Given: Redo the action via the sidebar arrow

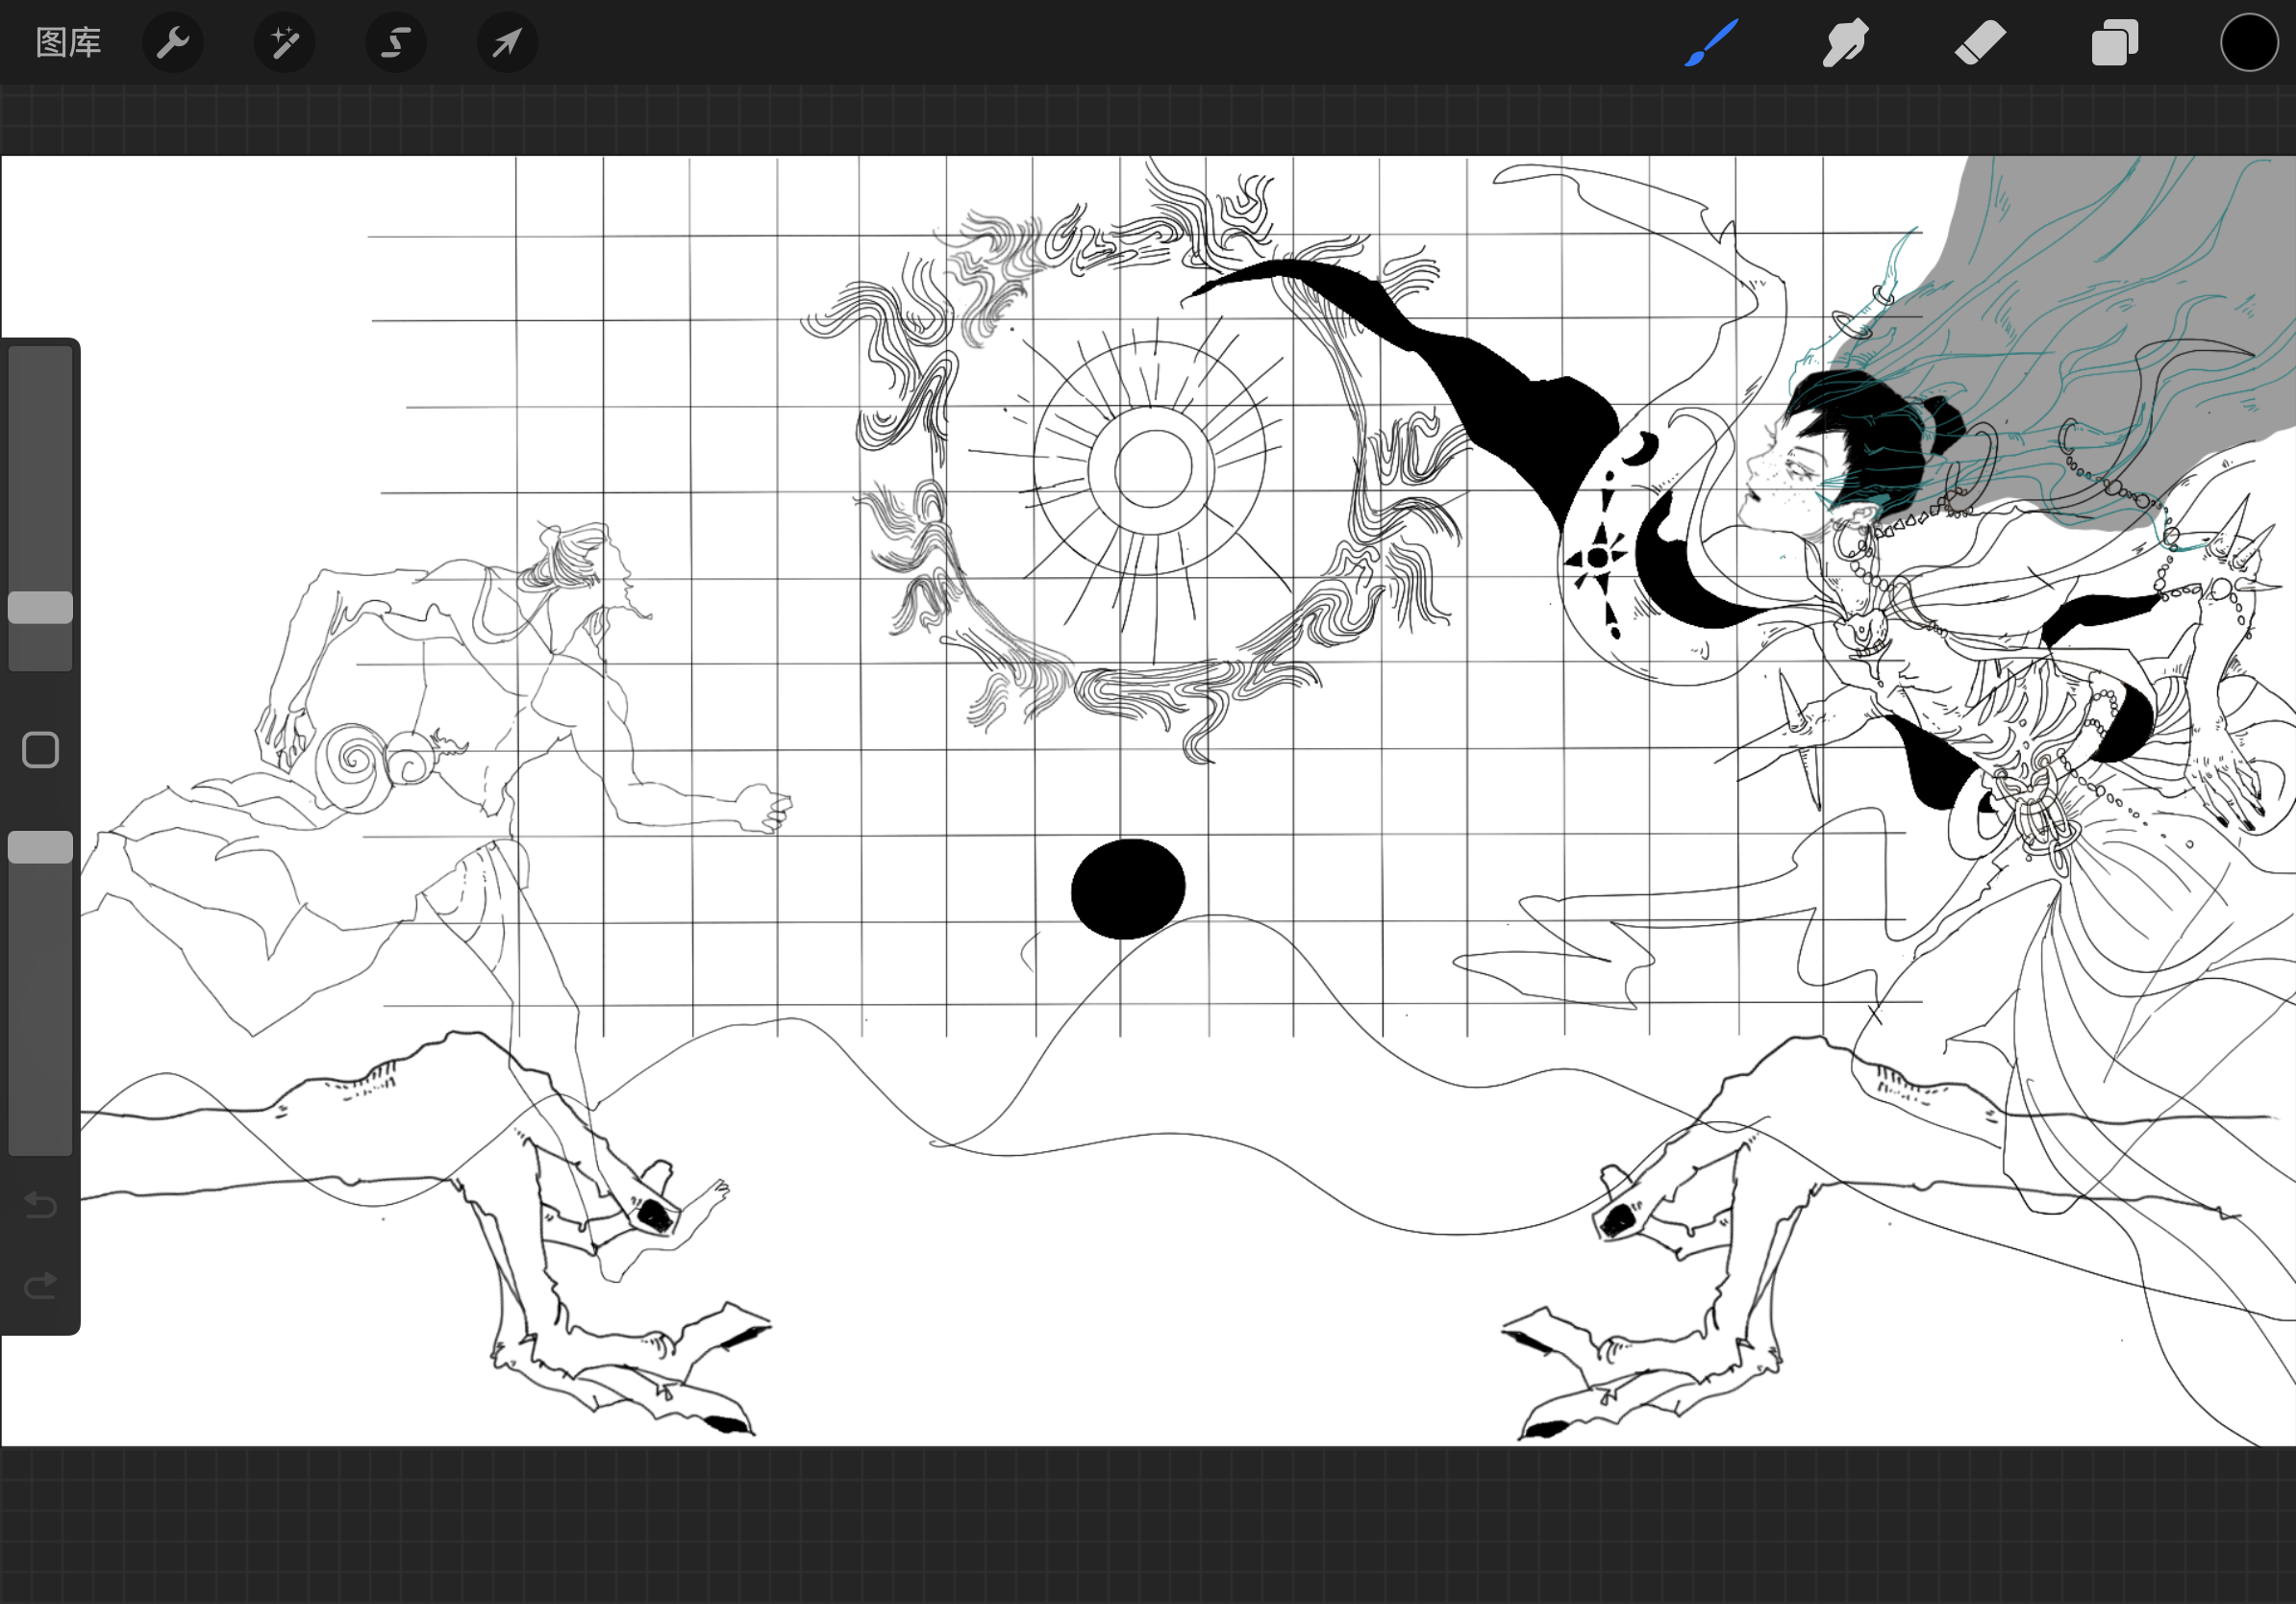Looking at the screenshot, I should pyautogui.click(x=40, y=1285).
